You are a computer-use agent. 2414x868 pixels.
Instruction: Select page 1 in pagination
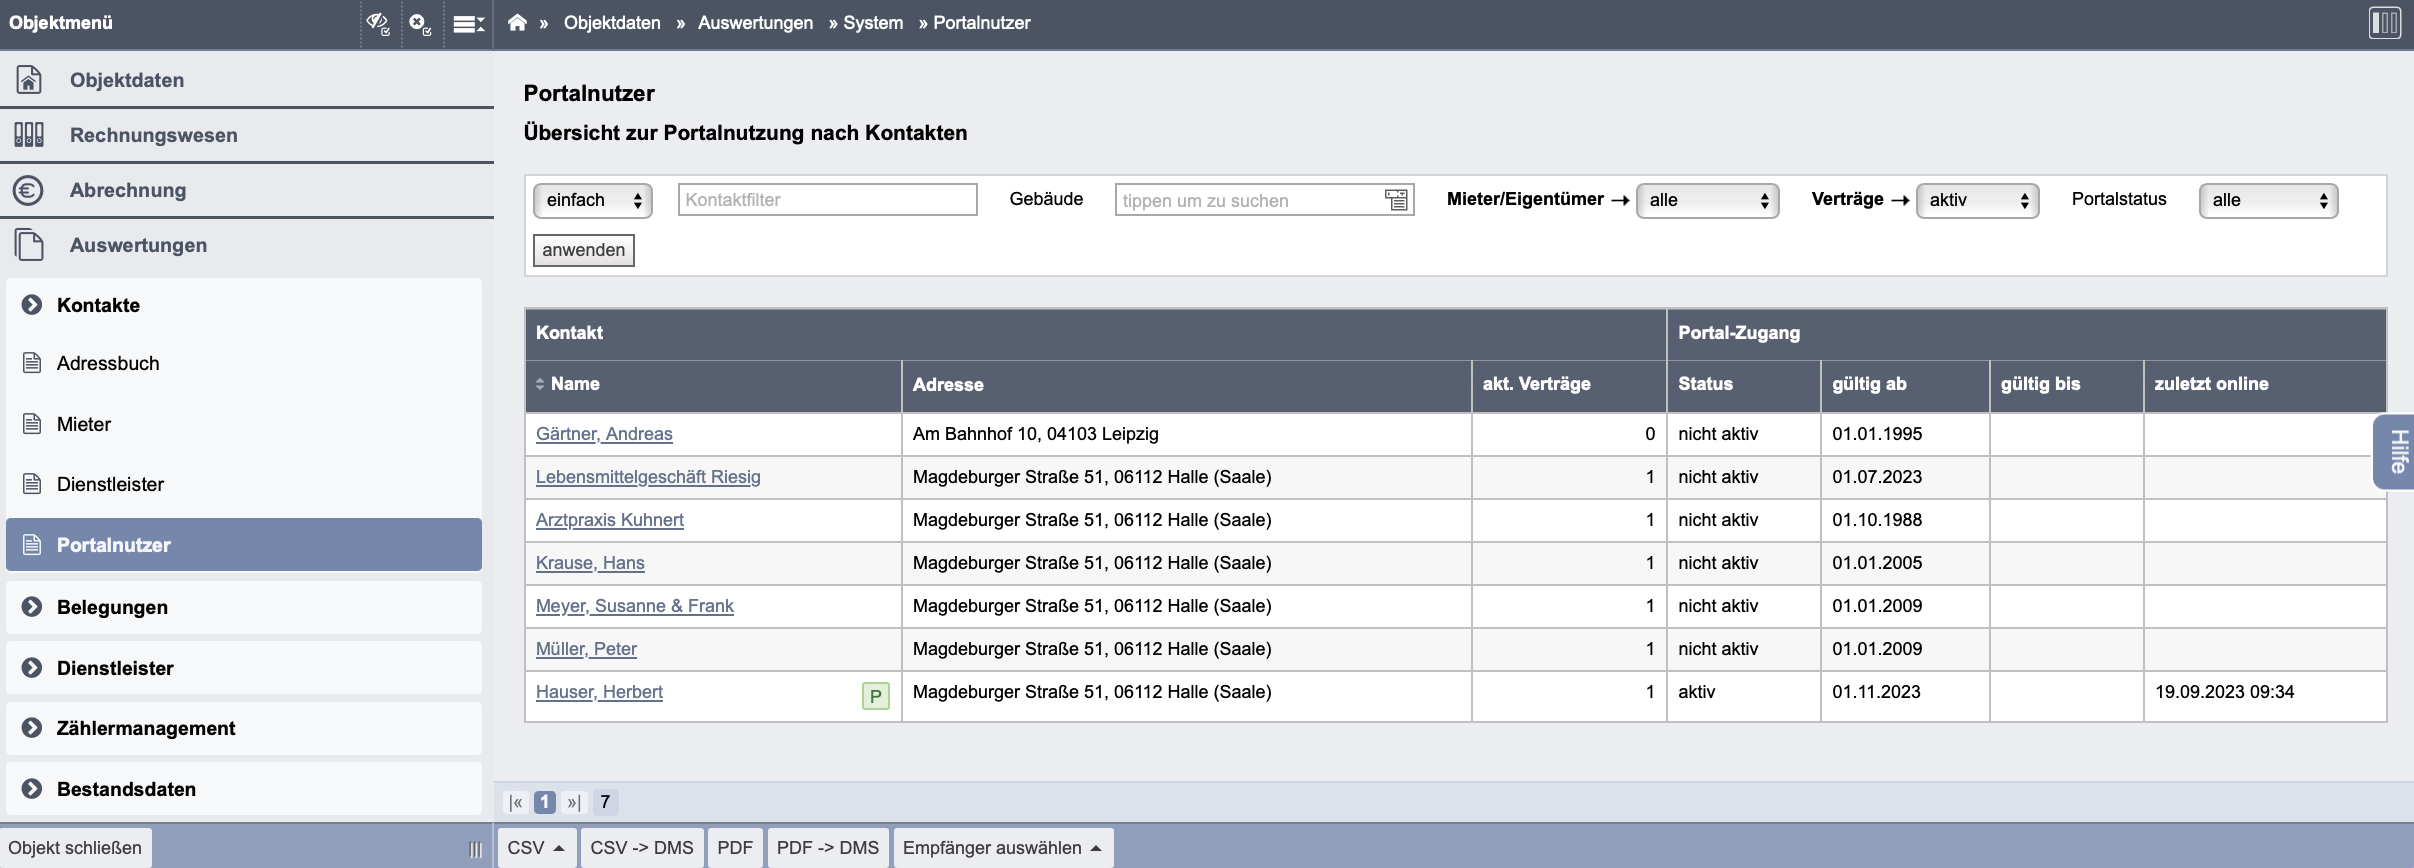[545, 802]
